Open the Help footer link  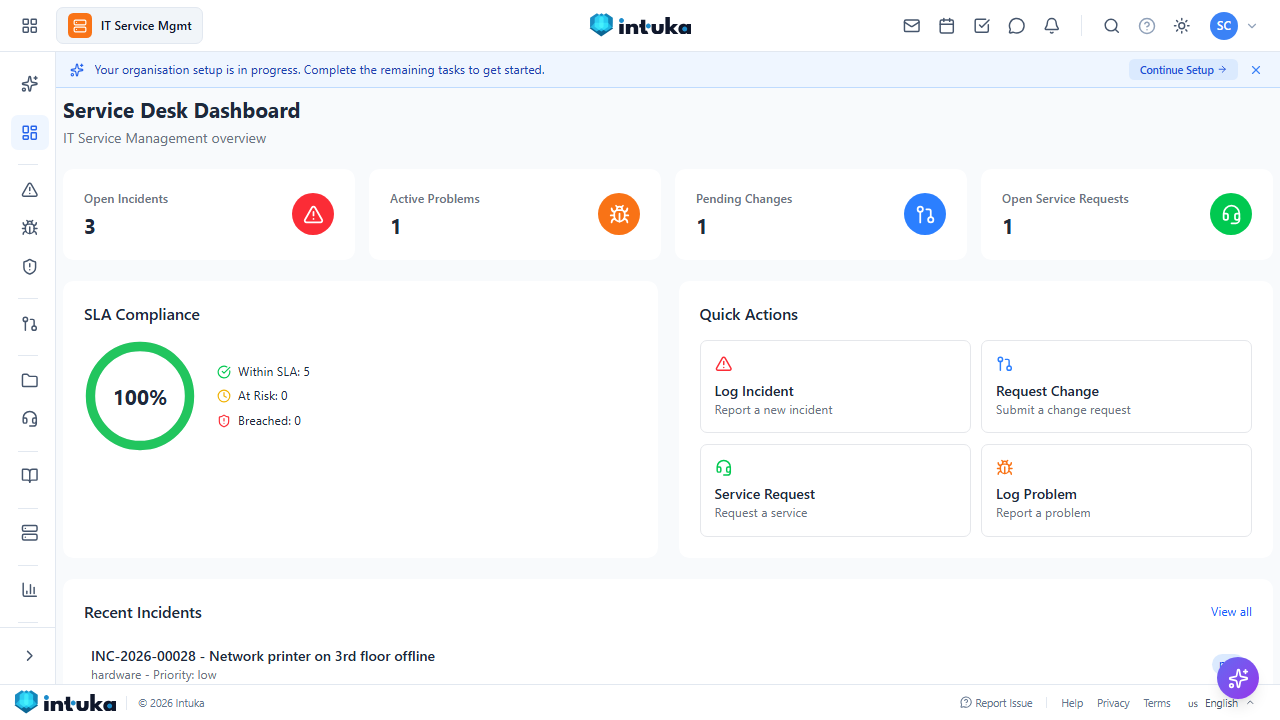pos(1072,703)
